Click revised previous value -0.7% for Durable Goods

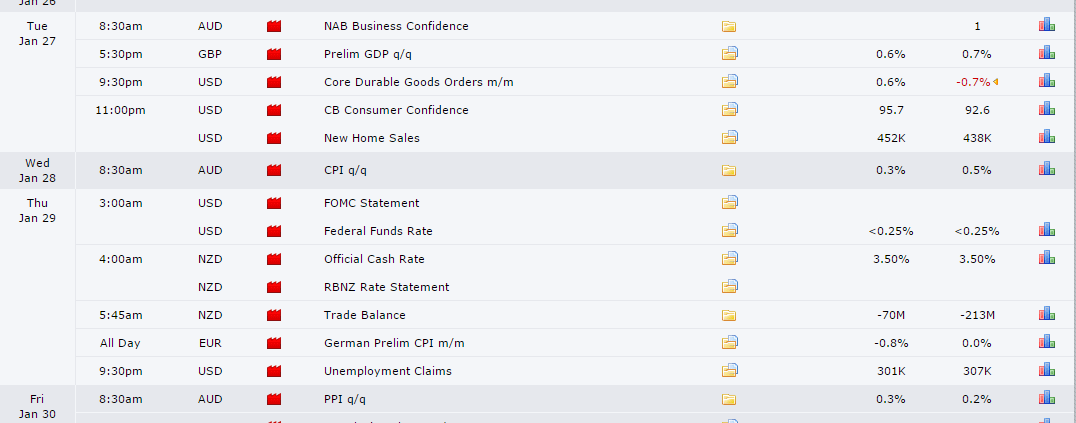[975, 82]
